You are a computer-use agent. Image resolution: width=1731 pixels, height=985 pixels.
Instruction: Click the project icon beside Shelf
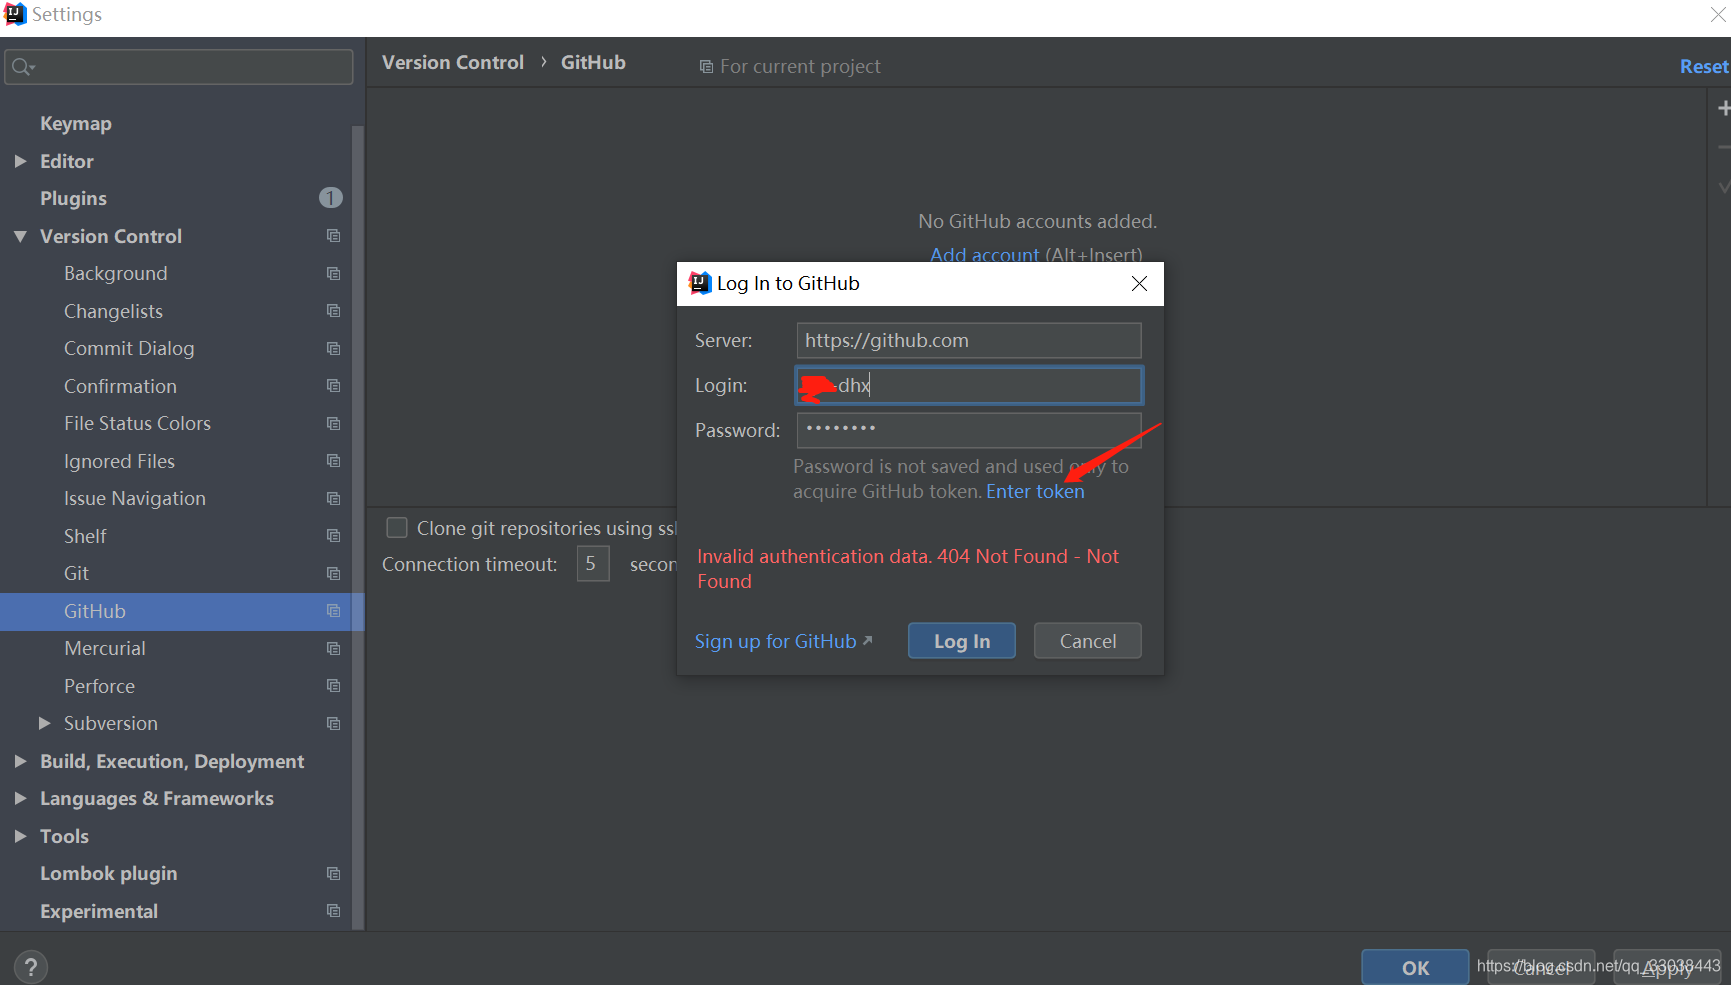[x=333, y=536]
